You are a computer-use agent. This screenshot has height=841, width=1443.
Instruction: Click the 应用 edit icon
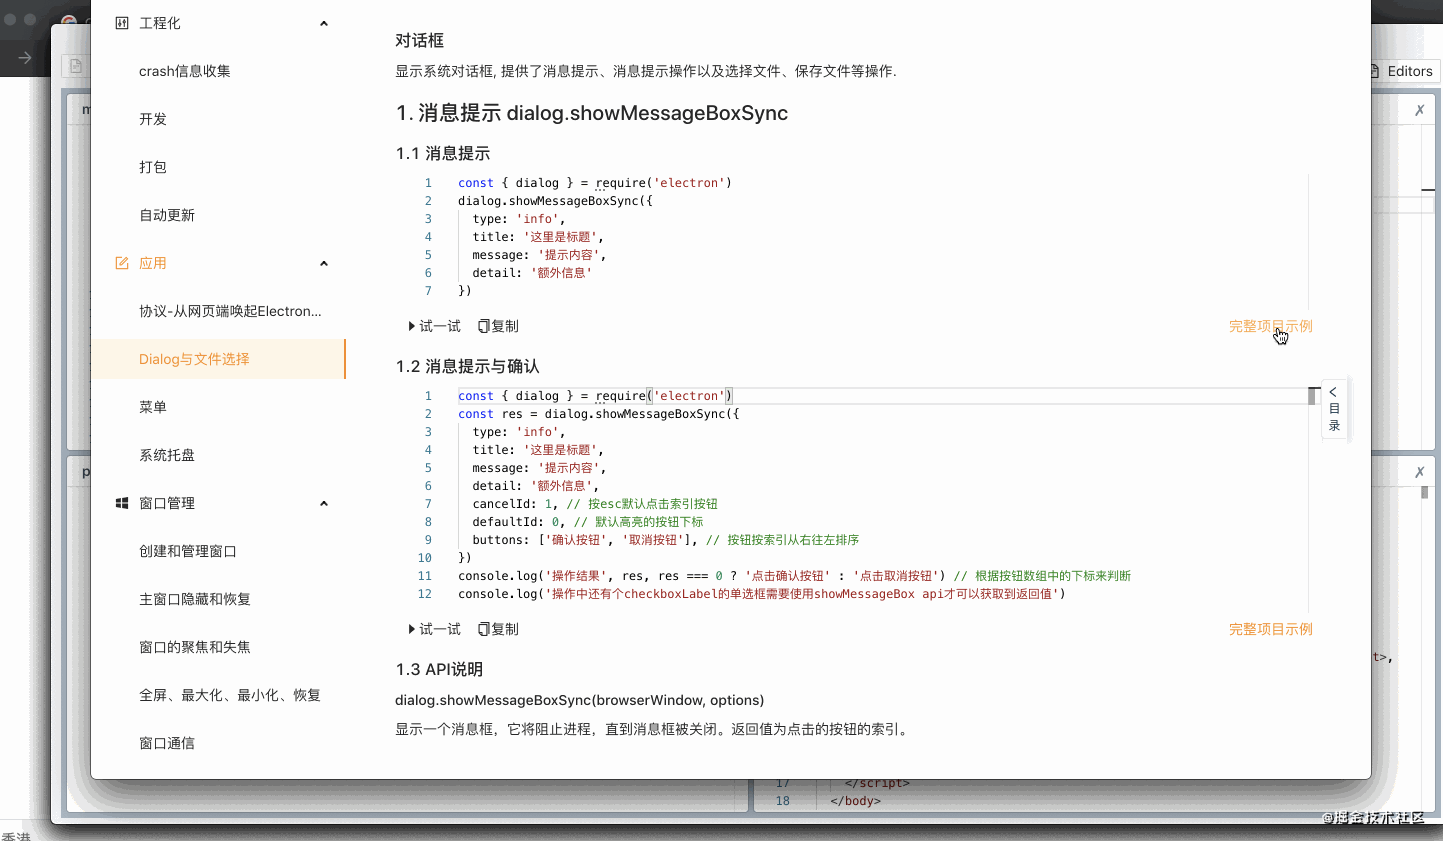point(122,263)
